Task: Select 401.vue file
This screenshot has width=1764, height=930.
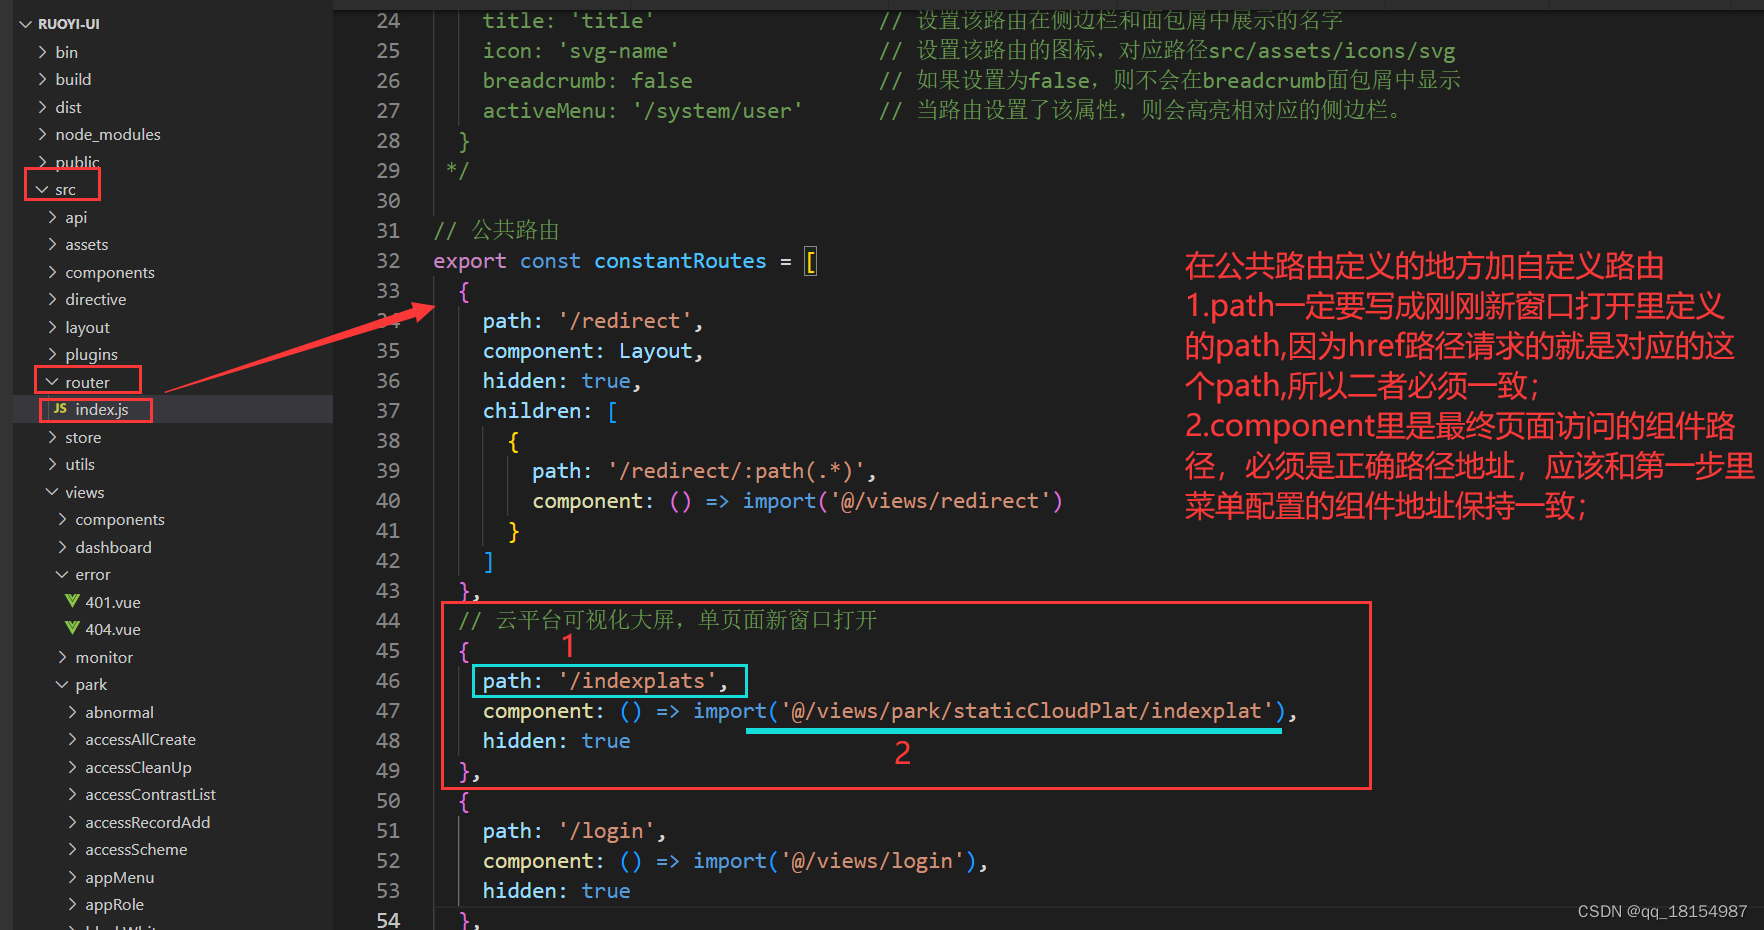Action: coord(113,602)
